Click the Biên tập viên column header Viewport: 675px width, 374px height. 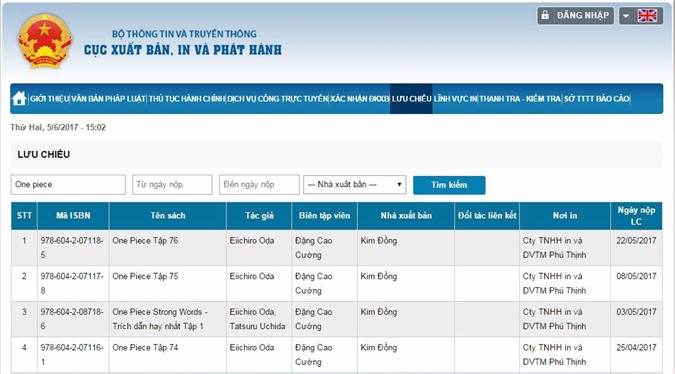point(325,216)
